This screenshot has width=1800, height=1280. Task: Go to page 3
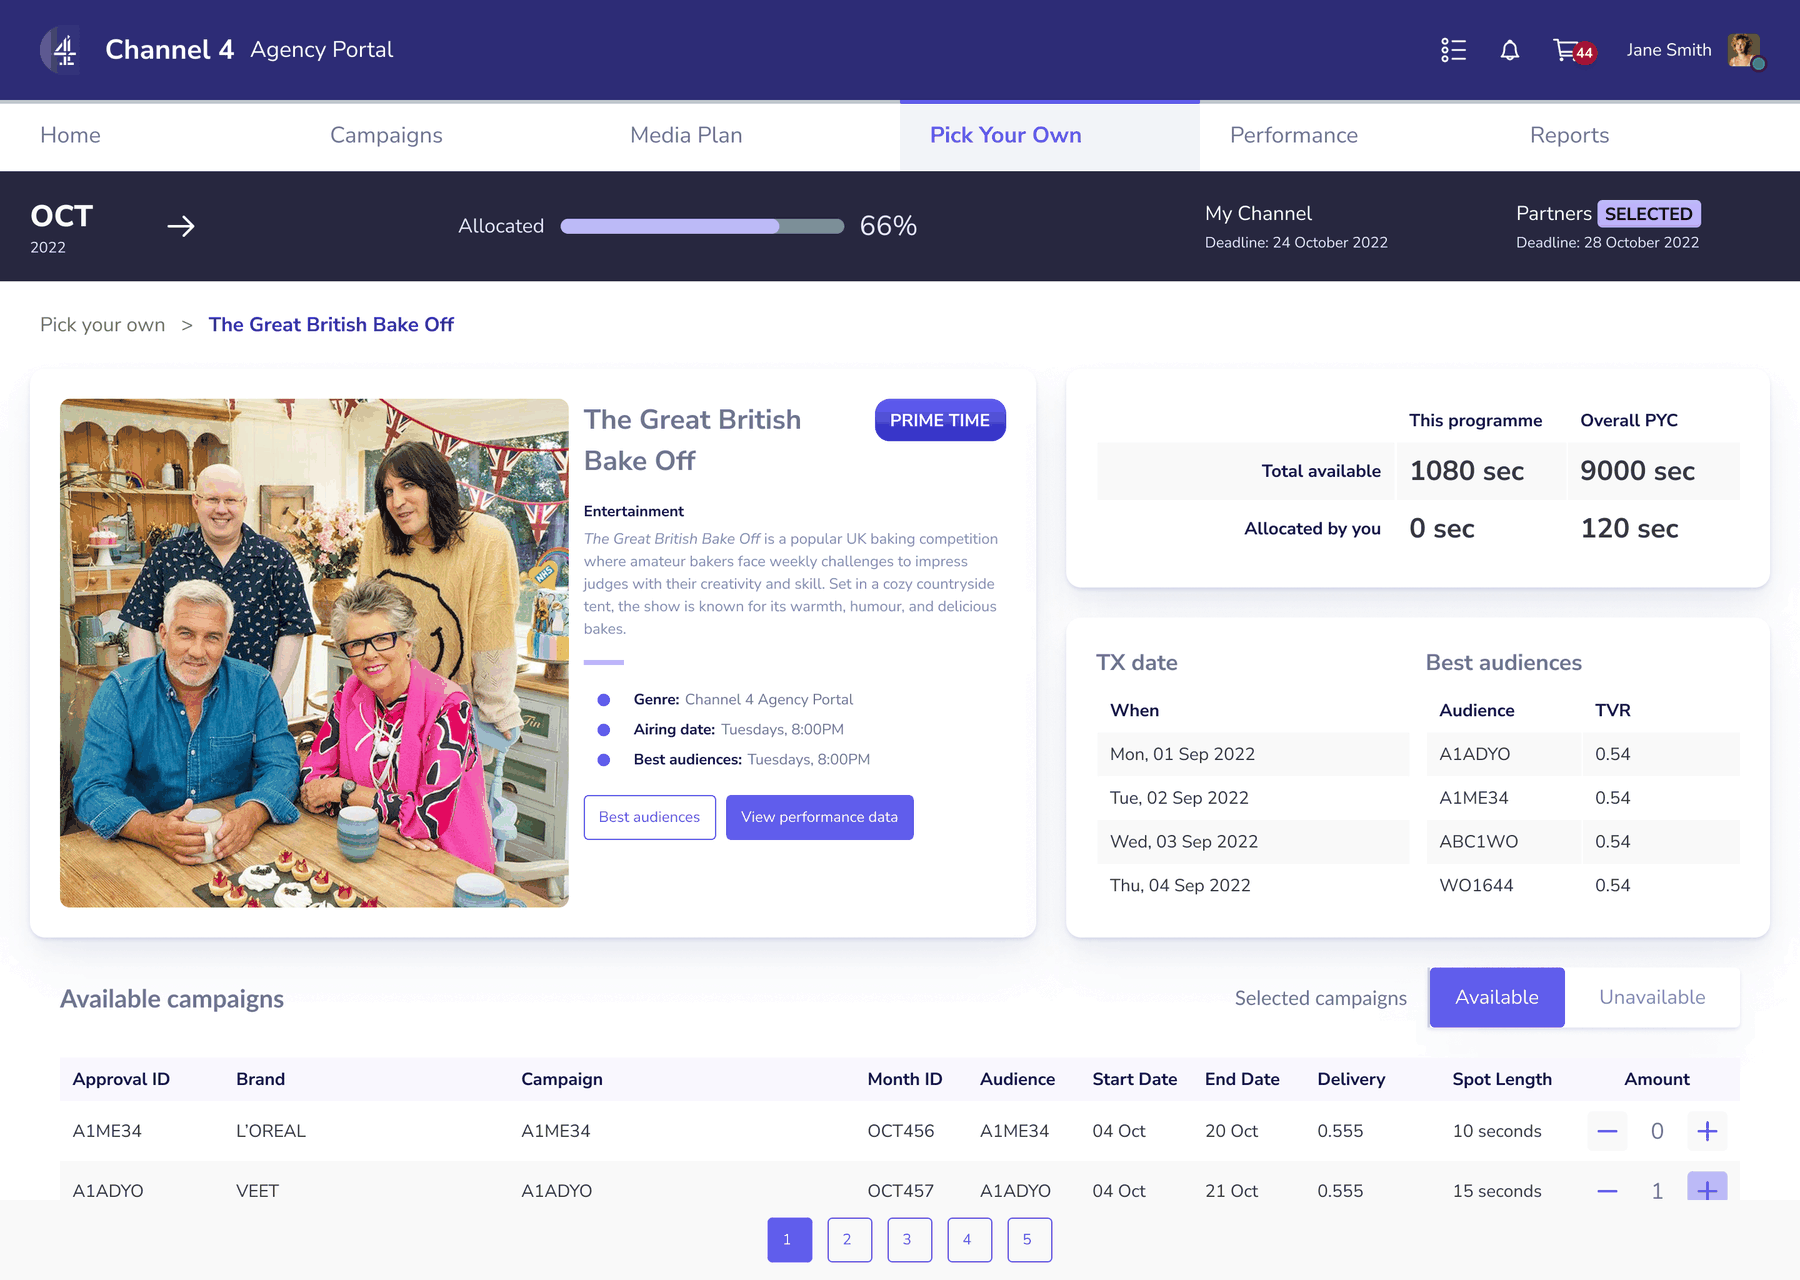click(910, 1240)
